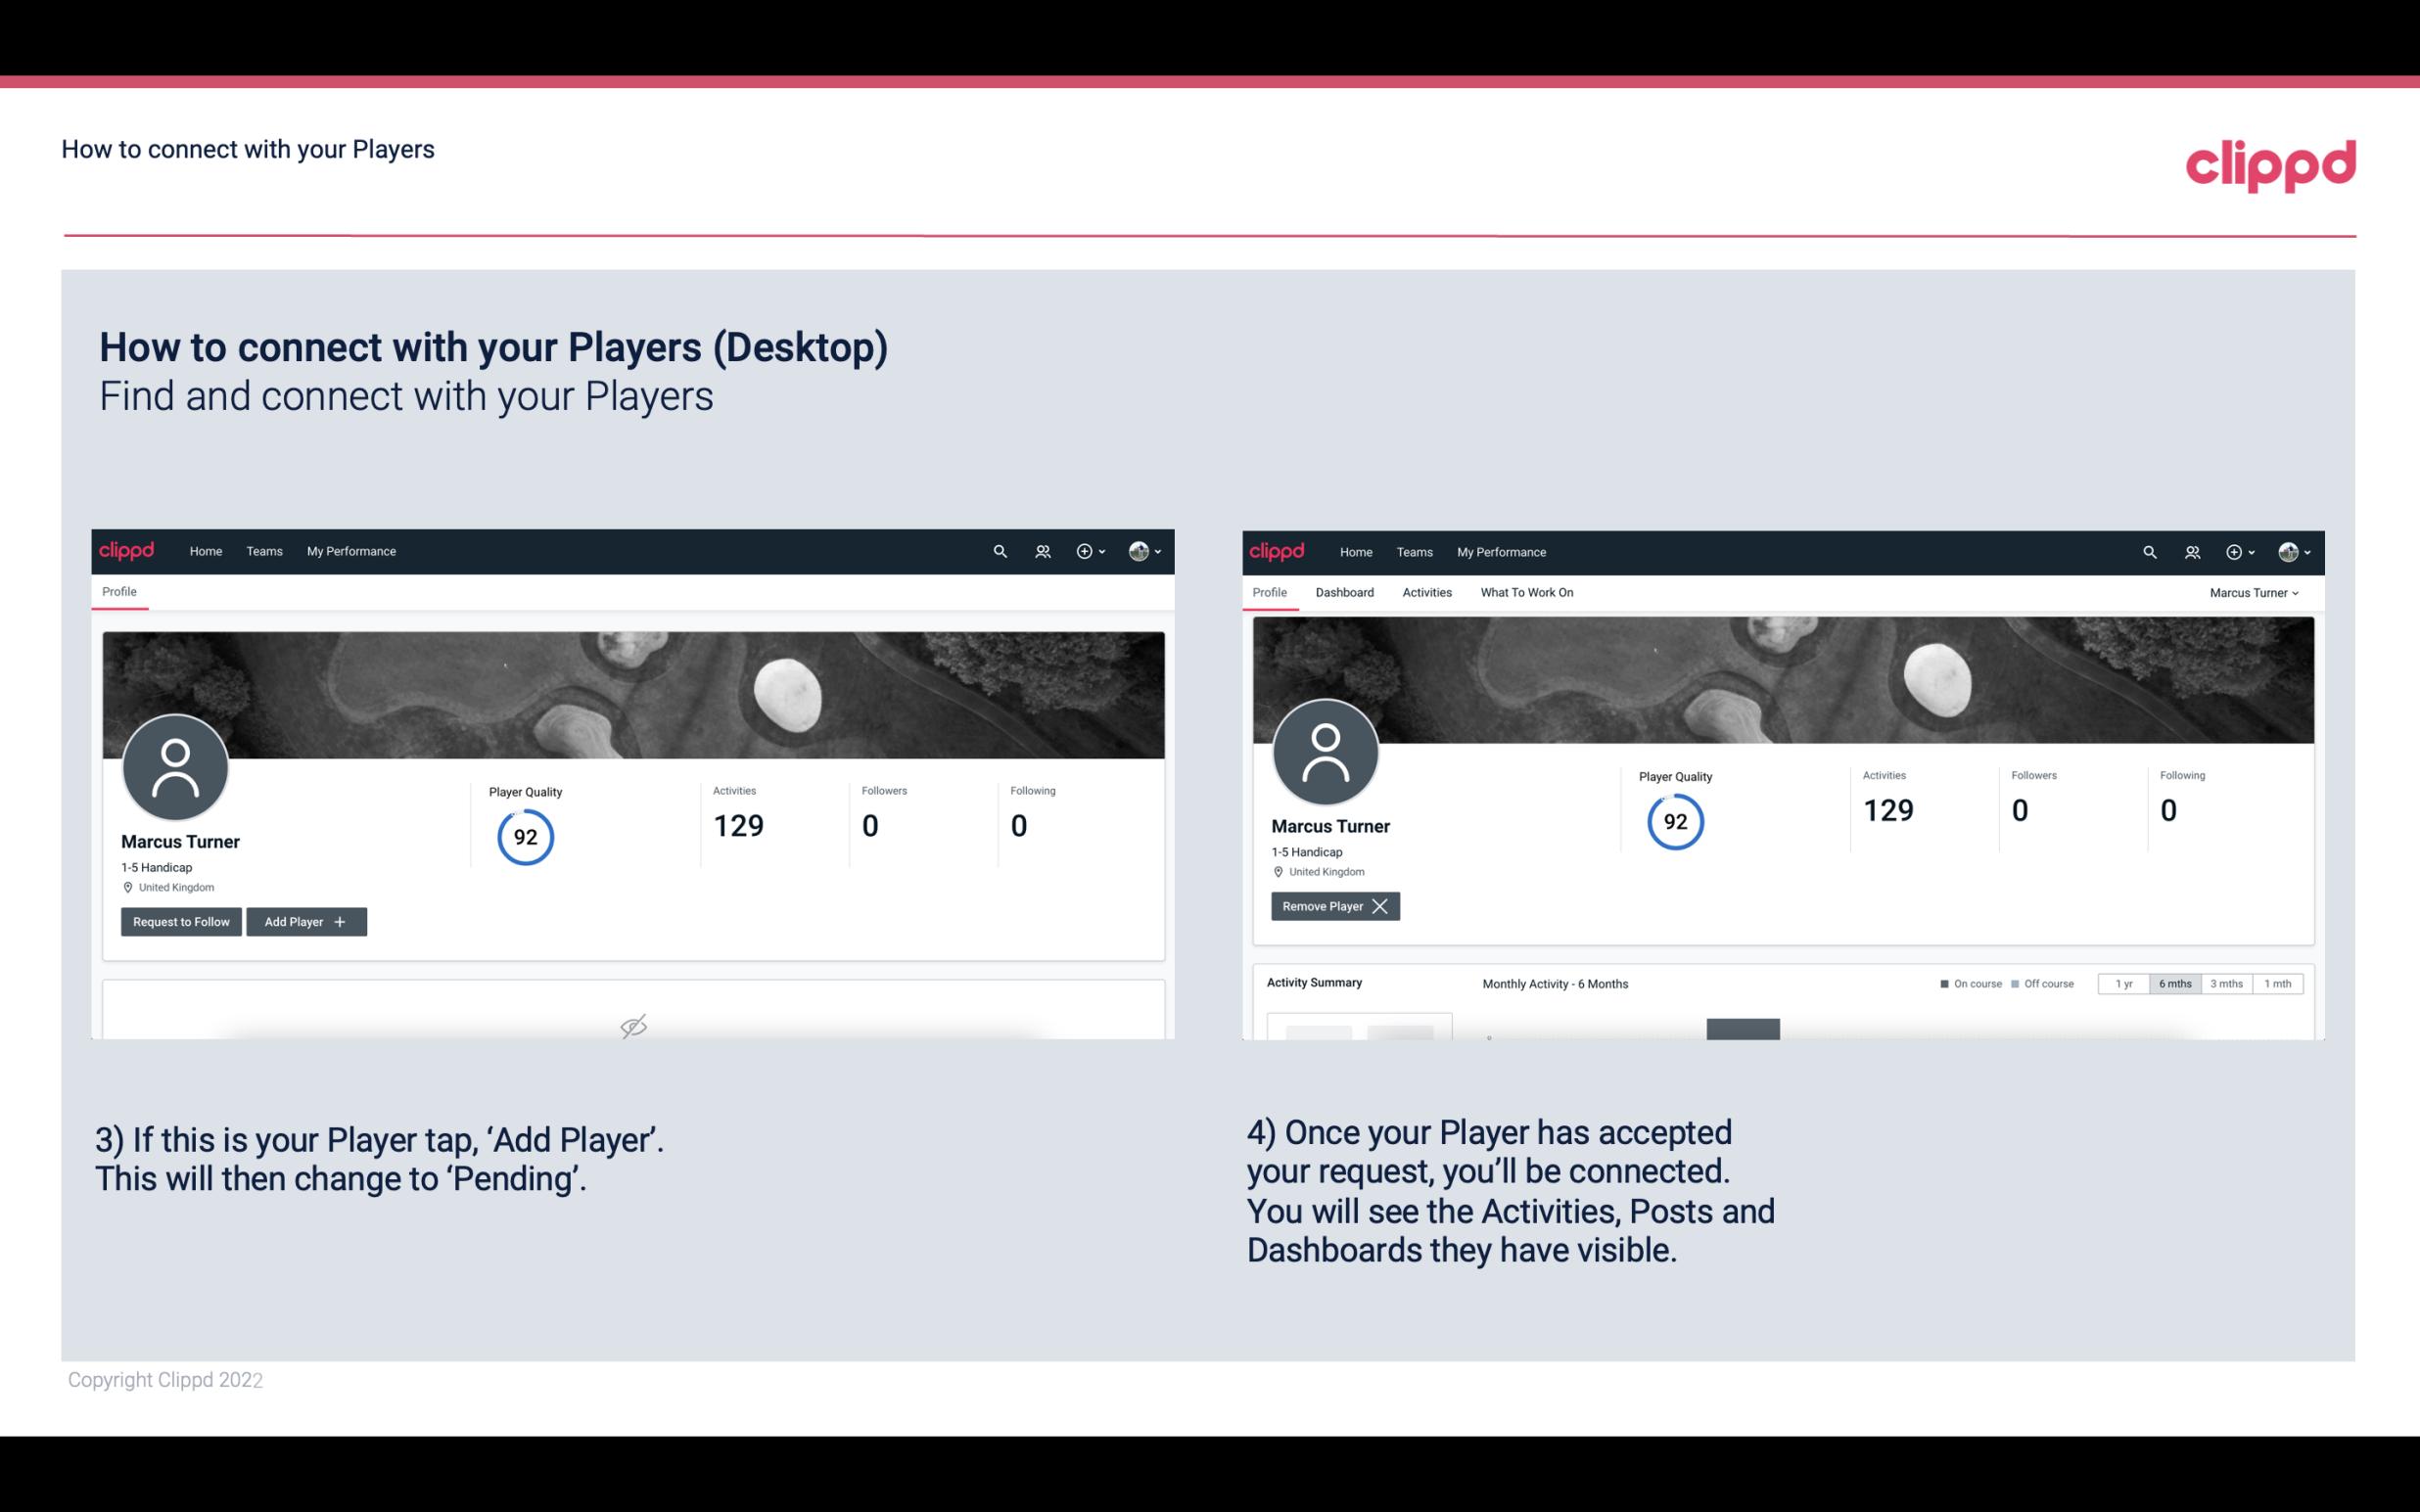Click the player/connections icon in right nav
This screenshot has height=1512, width=2420.
[1040, 552]
